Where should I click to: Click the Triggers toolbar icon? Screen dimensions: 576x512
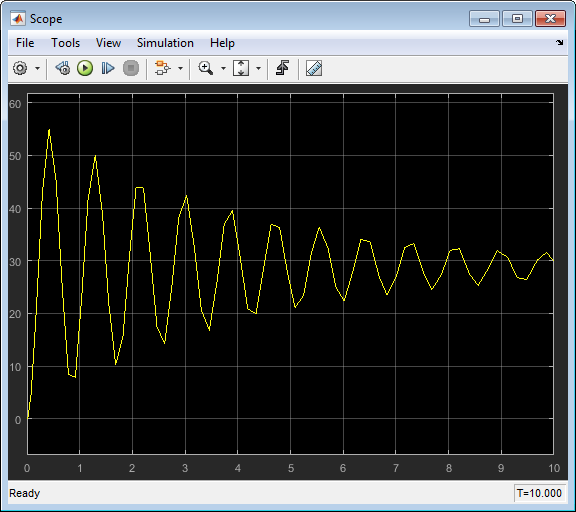282,68
